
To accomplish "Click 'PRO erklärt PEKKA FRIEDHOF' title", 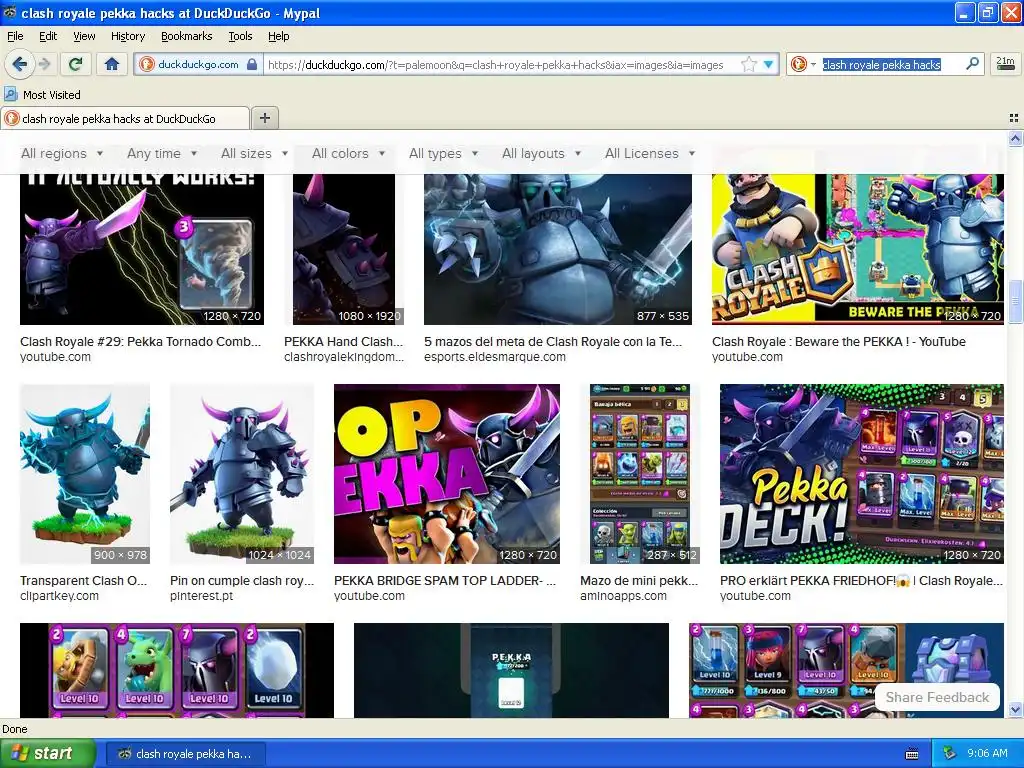I will point(861,581).
